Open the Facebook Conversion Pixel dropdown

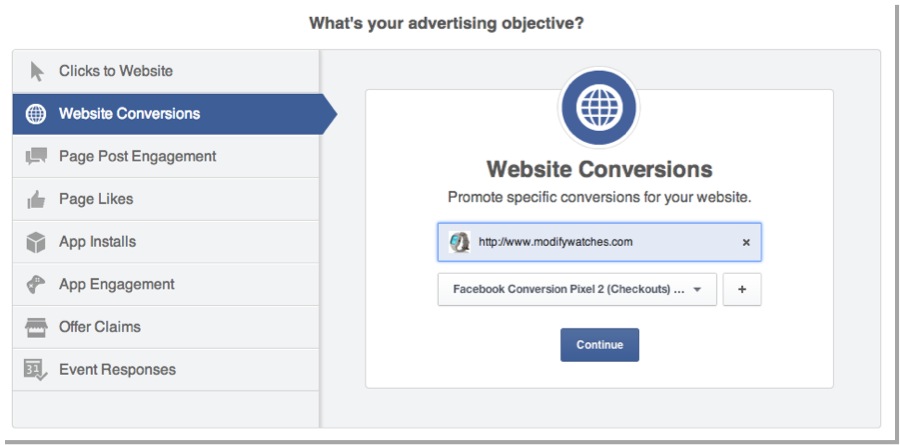click(x=577, y=290)
